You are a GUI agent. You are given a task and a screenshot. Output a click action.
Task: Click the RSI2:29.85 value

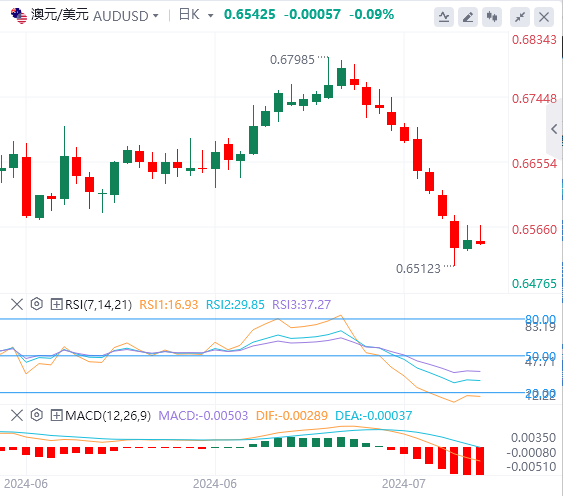[x=235, y=305]
